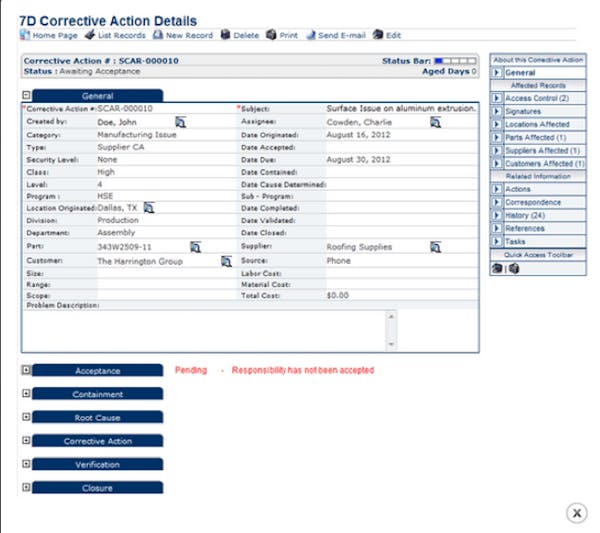Click the List Records link text
600x533 pixels.
point(122,35)
